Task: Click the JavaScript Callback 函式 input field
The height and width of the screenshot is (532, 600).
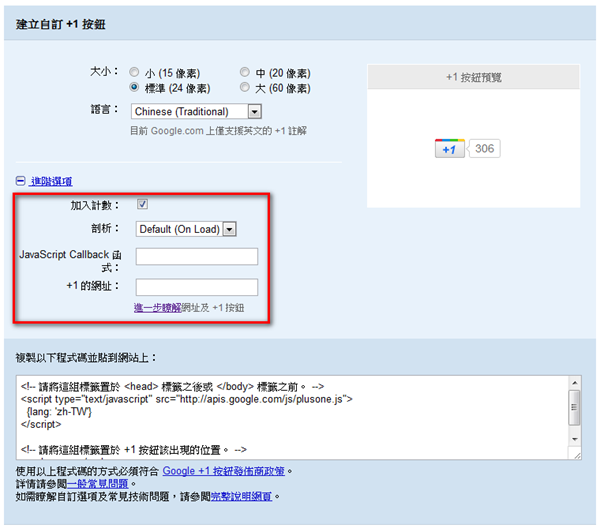Action: click(197, 256)
